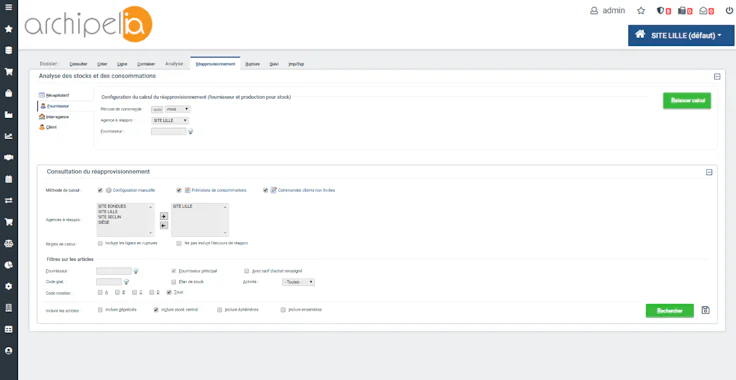Open the Suivi tab

(274, 64)
